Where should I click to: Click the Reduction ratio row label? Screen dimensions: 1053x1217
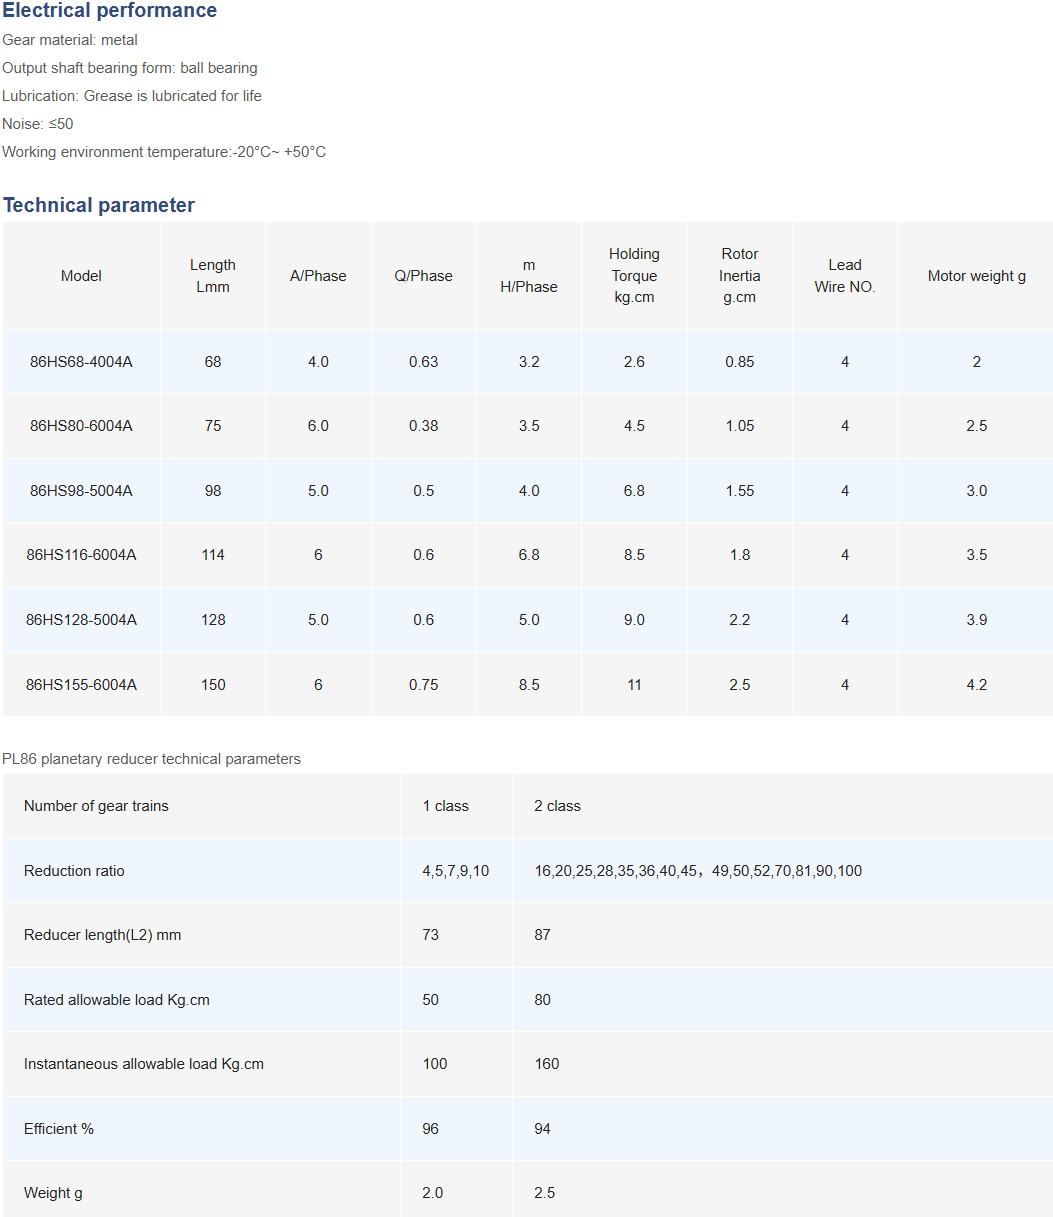click(x=74, y=871)
